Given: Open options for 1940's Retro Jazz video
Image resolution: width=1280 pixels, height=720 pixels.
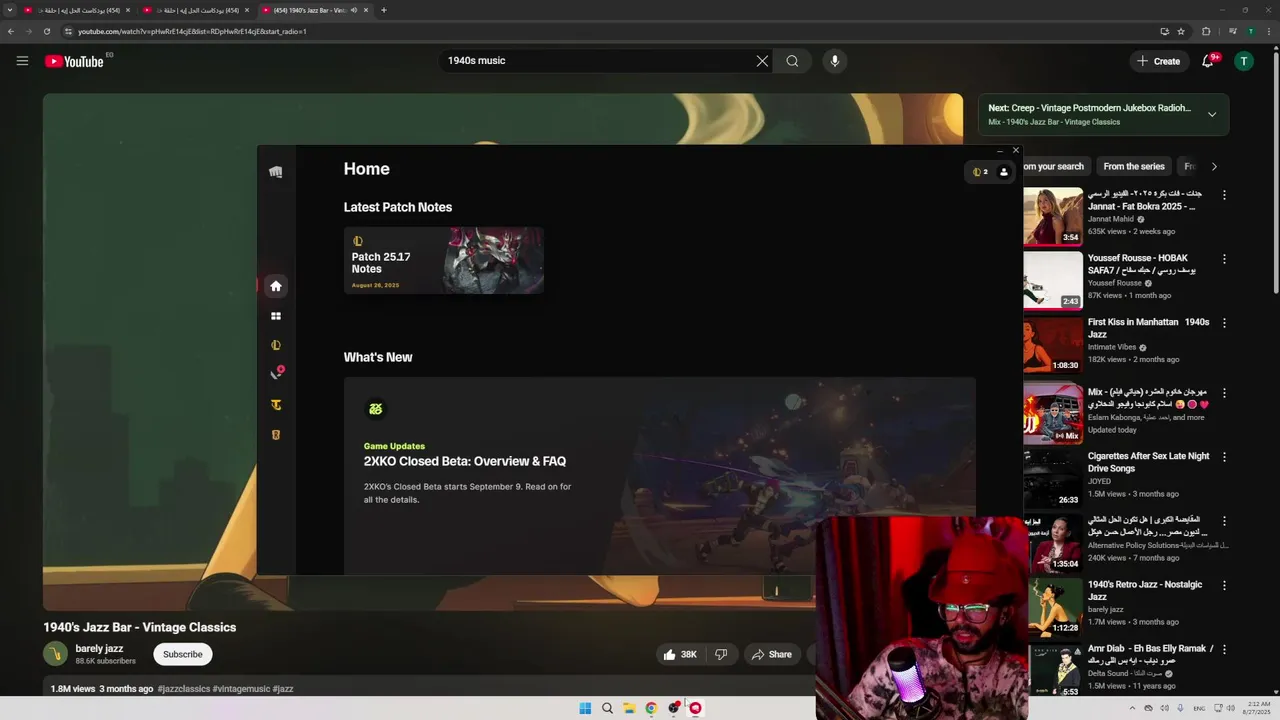Looking at the screenshot, I should click(x=1224, y=585).
